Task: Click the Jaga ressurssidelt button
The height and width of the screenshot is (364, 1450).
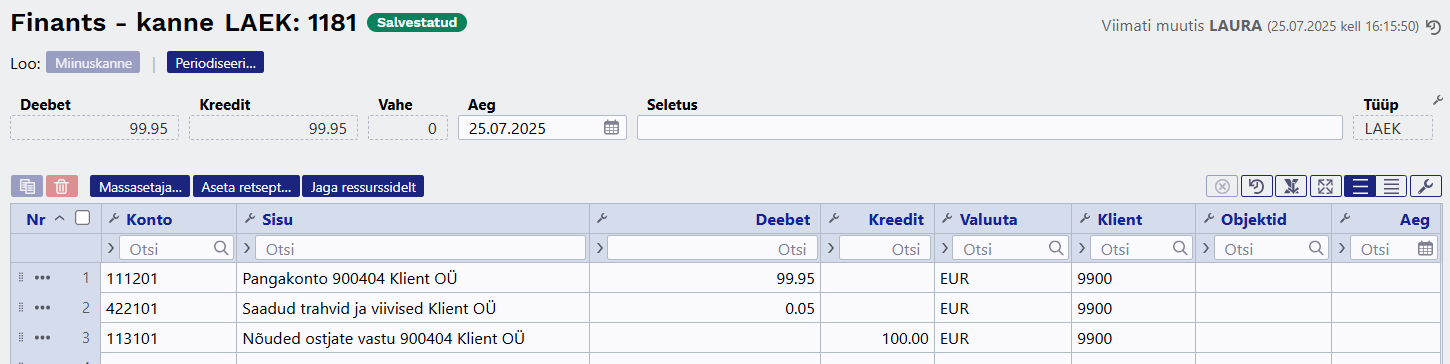Action: click(x=363, y=186)
